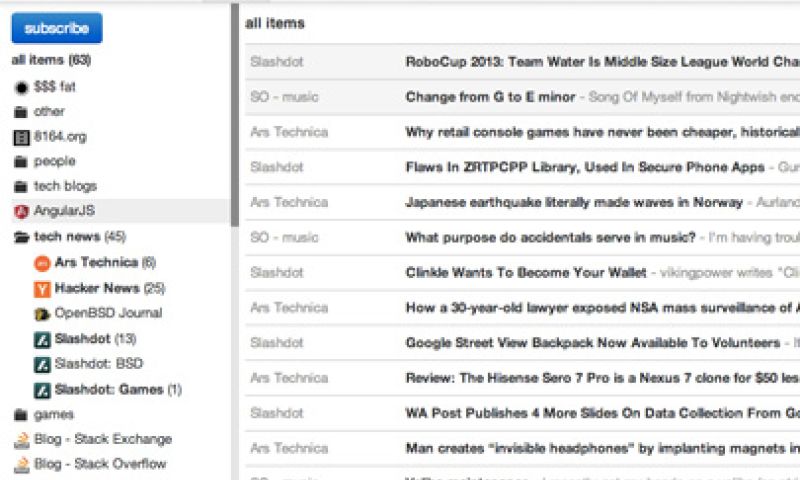Open the tech blogs folder icon
The width and height of the screenshot is (800, 480).
point(20,187)
